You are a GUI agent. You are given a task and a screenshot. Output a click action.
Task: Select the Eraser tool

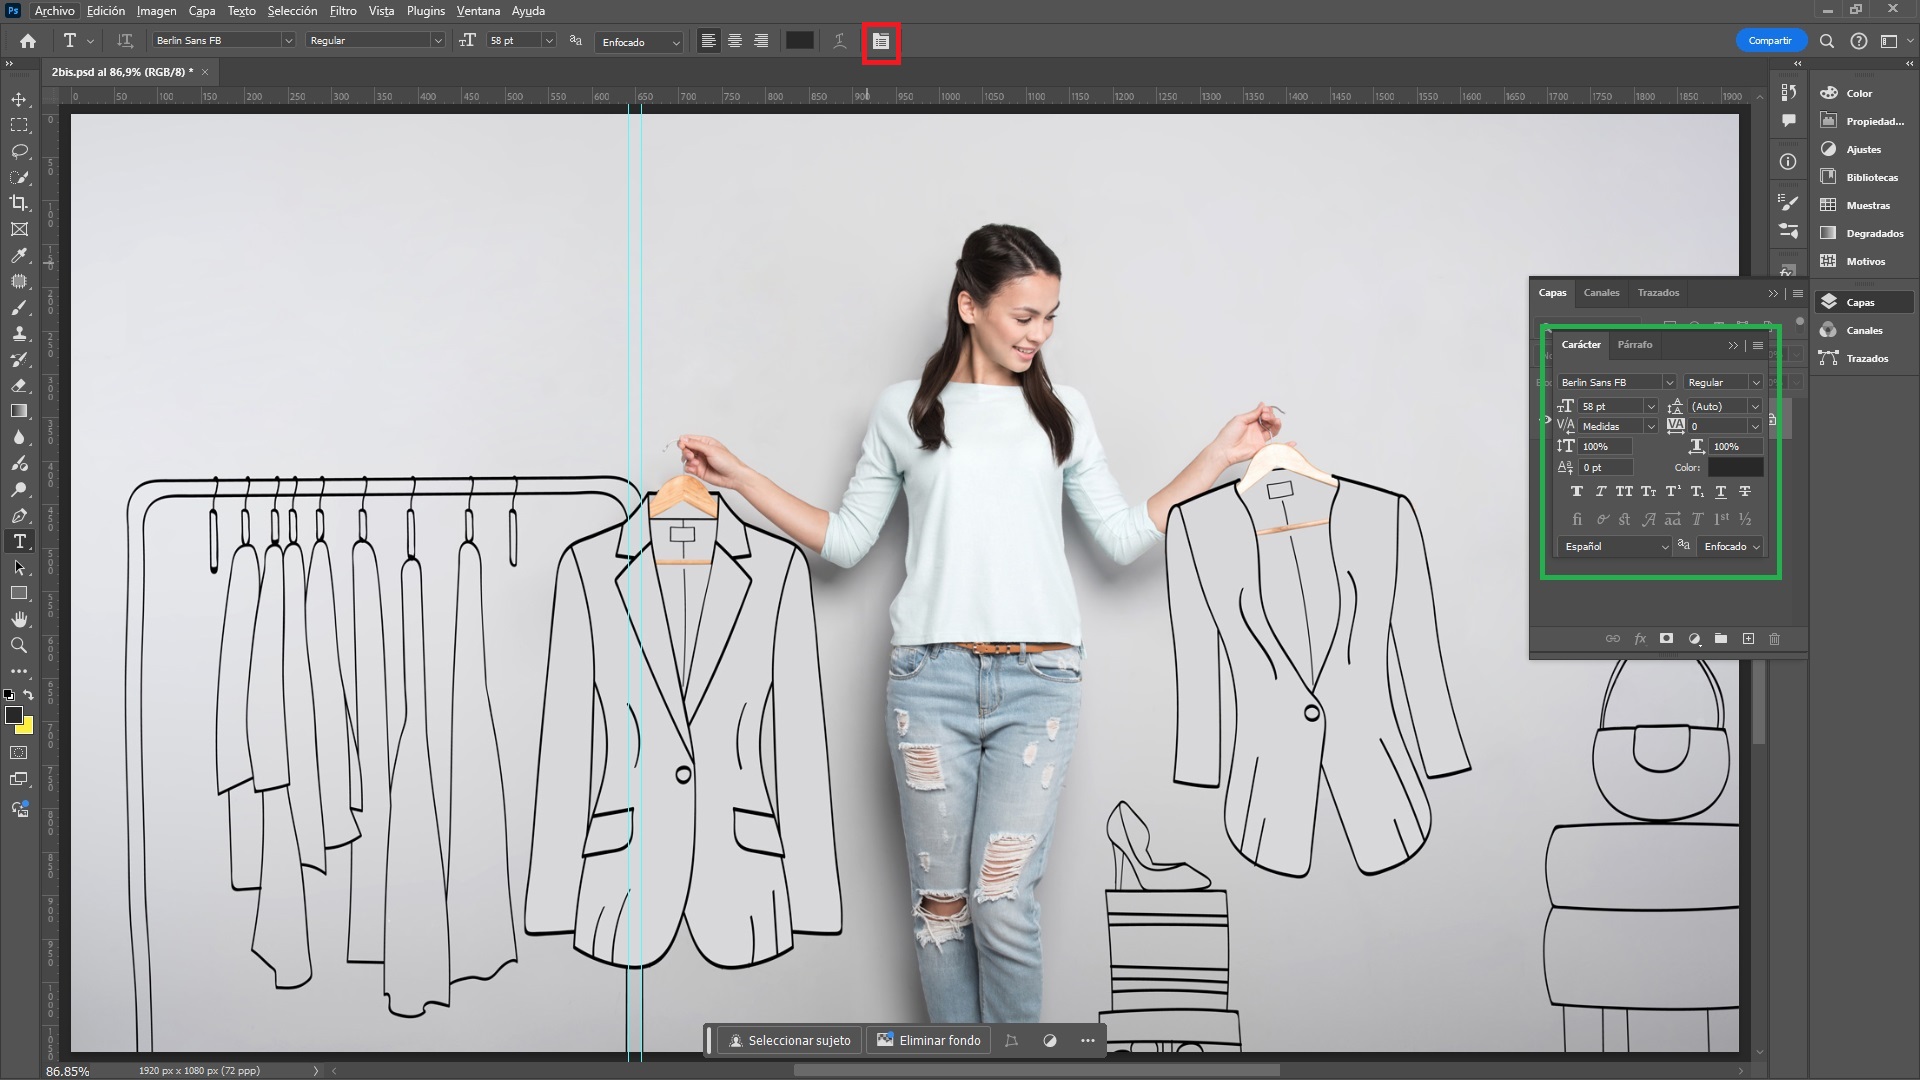point(19,385)
